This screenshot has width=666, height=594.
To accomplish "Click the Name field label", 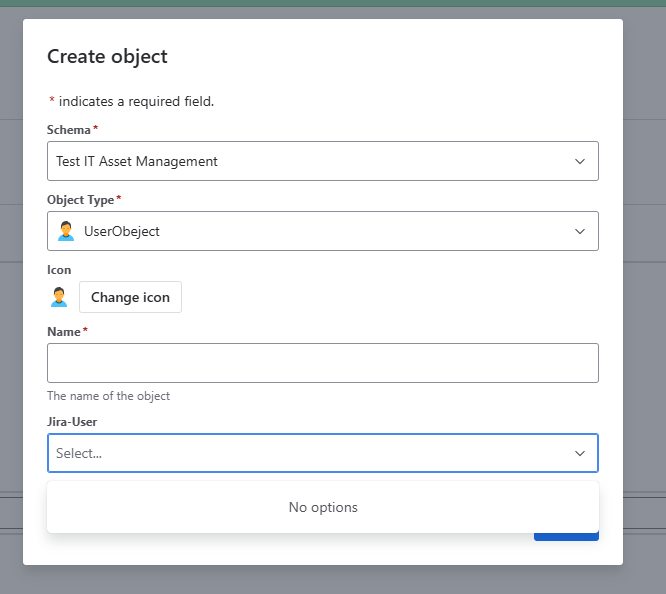I will pos(64,331).
